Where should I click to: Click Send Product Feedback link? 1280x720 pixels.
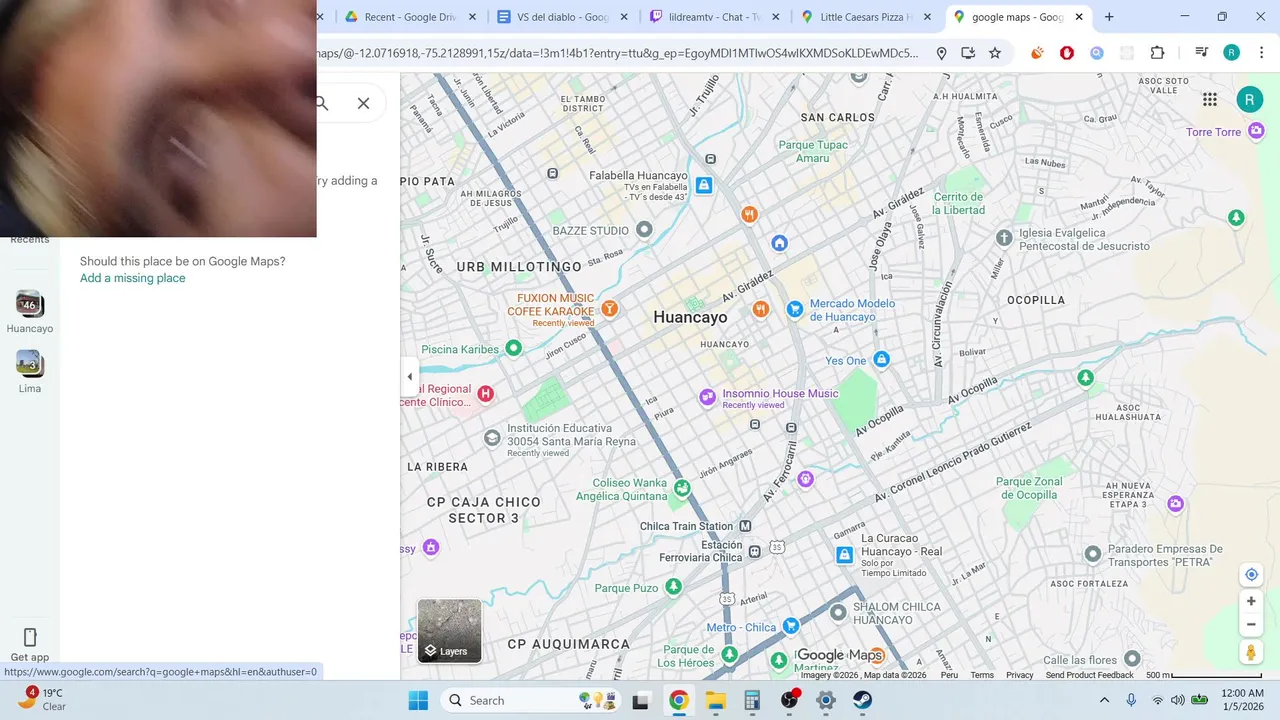(1090, 675)
